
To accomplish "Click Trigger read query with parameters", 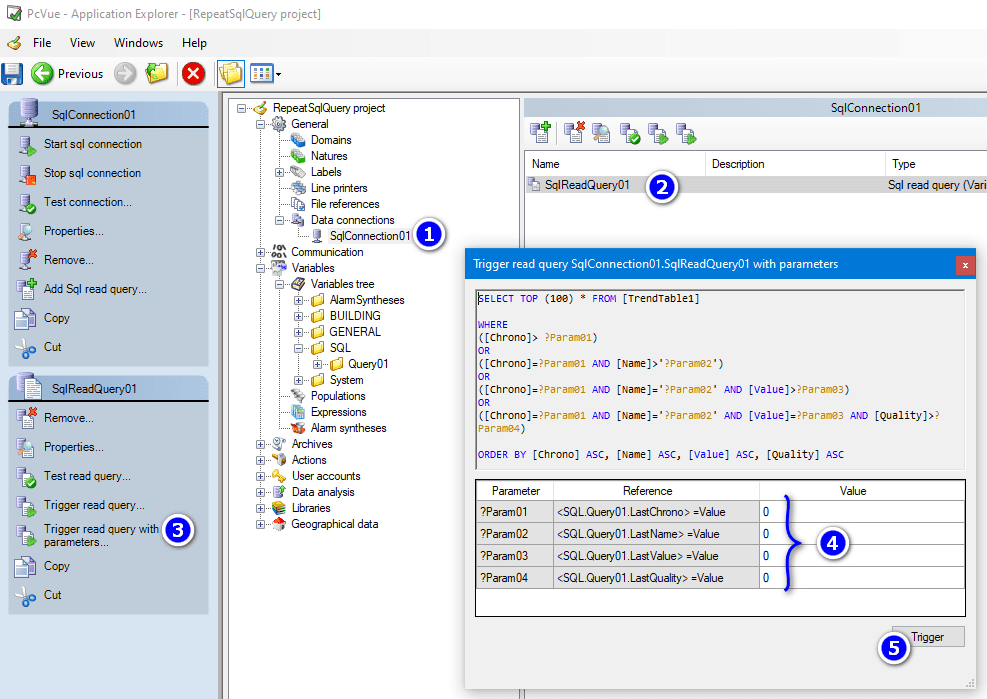I will pyautogui.click(x=100, y=535).
